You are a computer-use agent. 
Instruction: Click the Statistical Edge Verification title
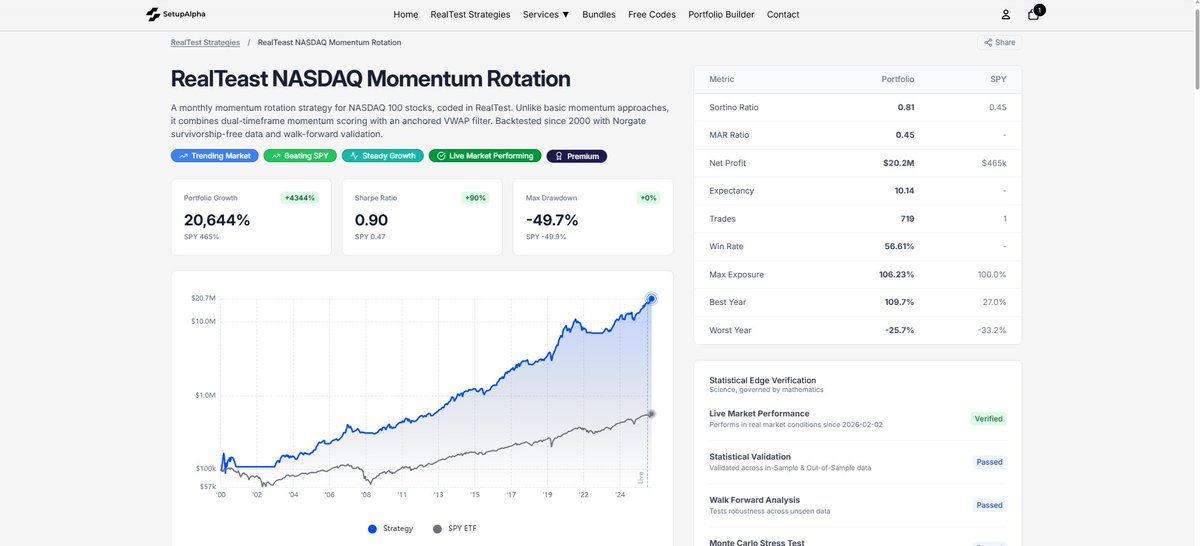763,380
